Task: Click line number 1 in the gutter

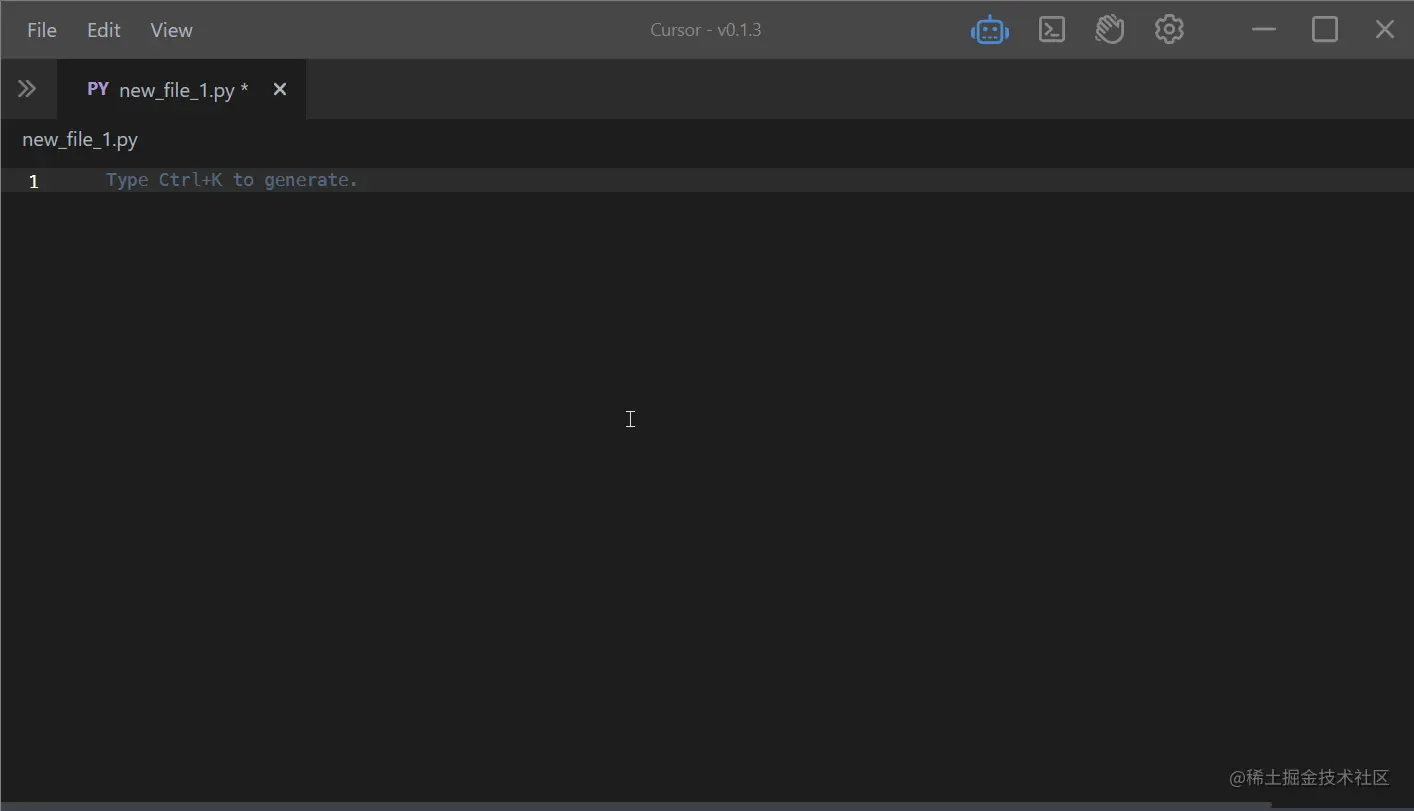Action: [x=33, y=181]
